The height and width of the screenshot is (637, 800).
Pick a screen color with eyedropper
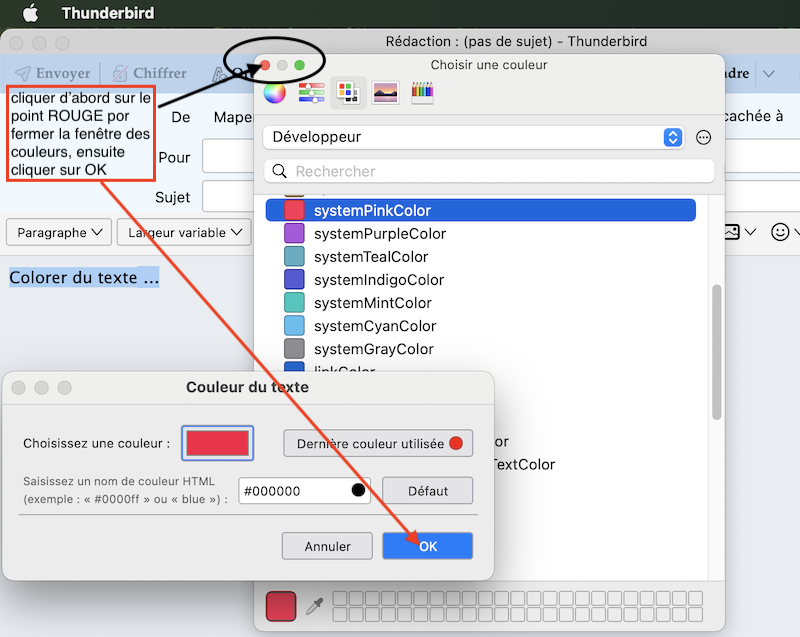[x=314, y=606]
